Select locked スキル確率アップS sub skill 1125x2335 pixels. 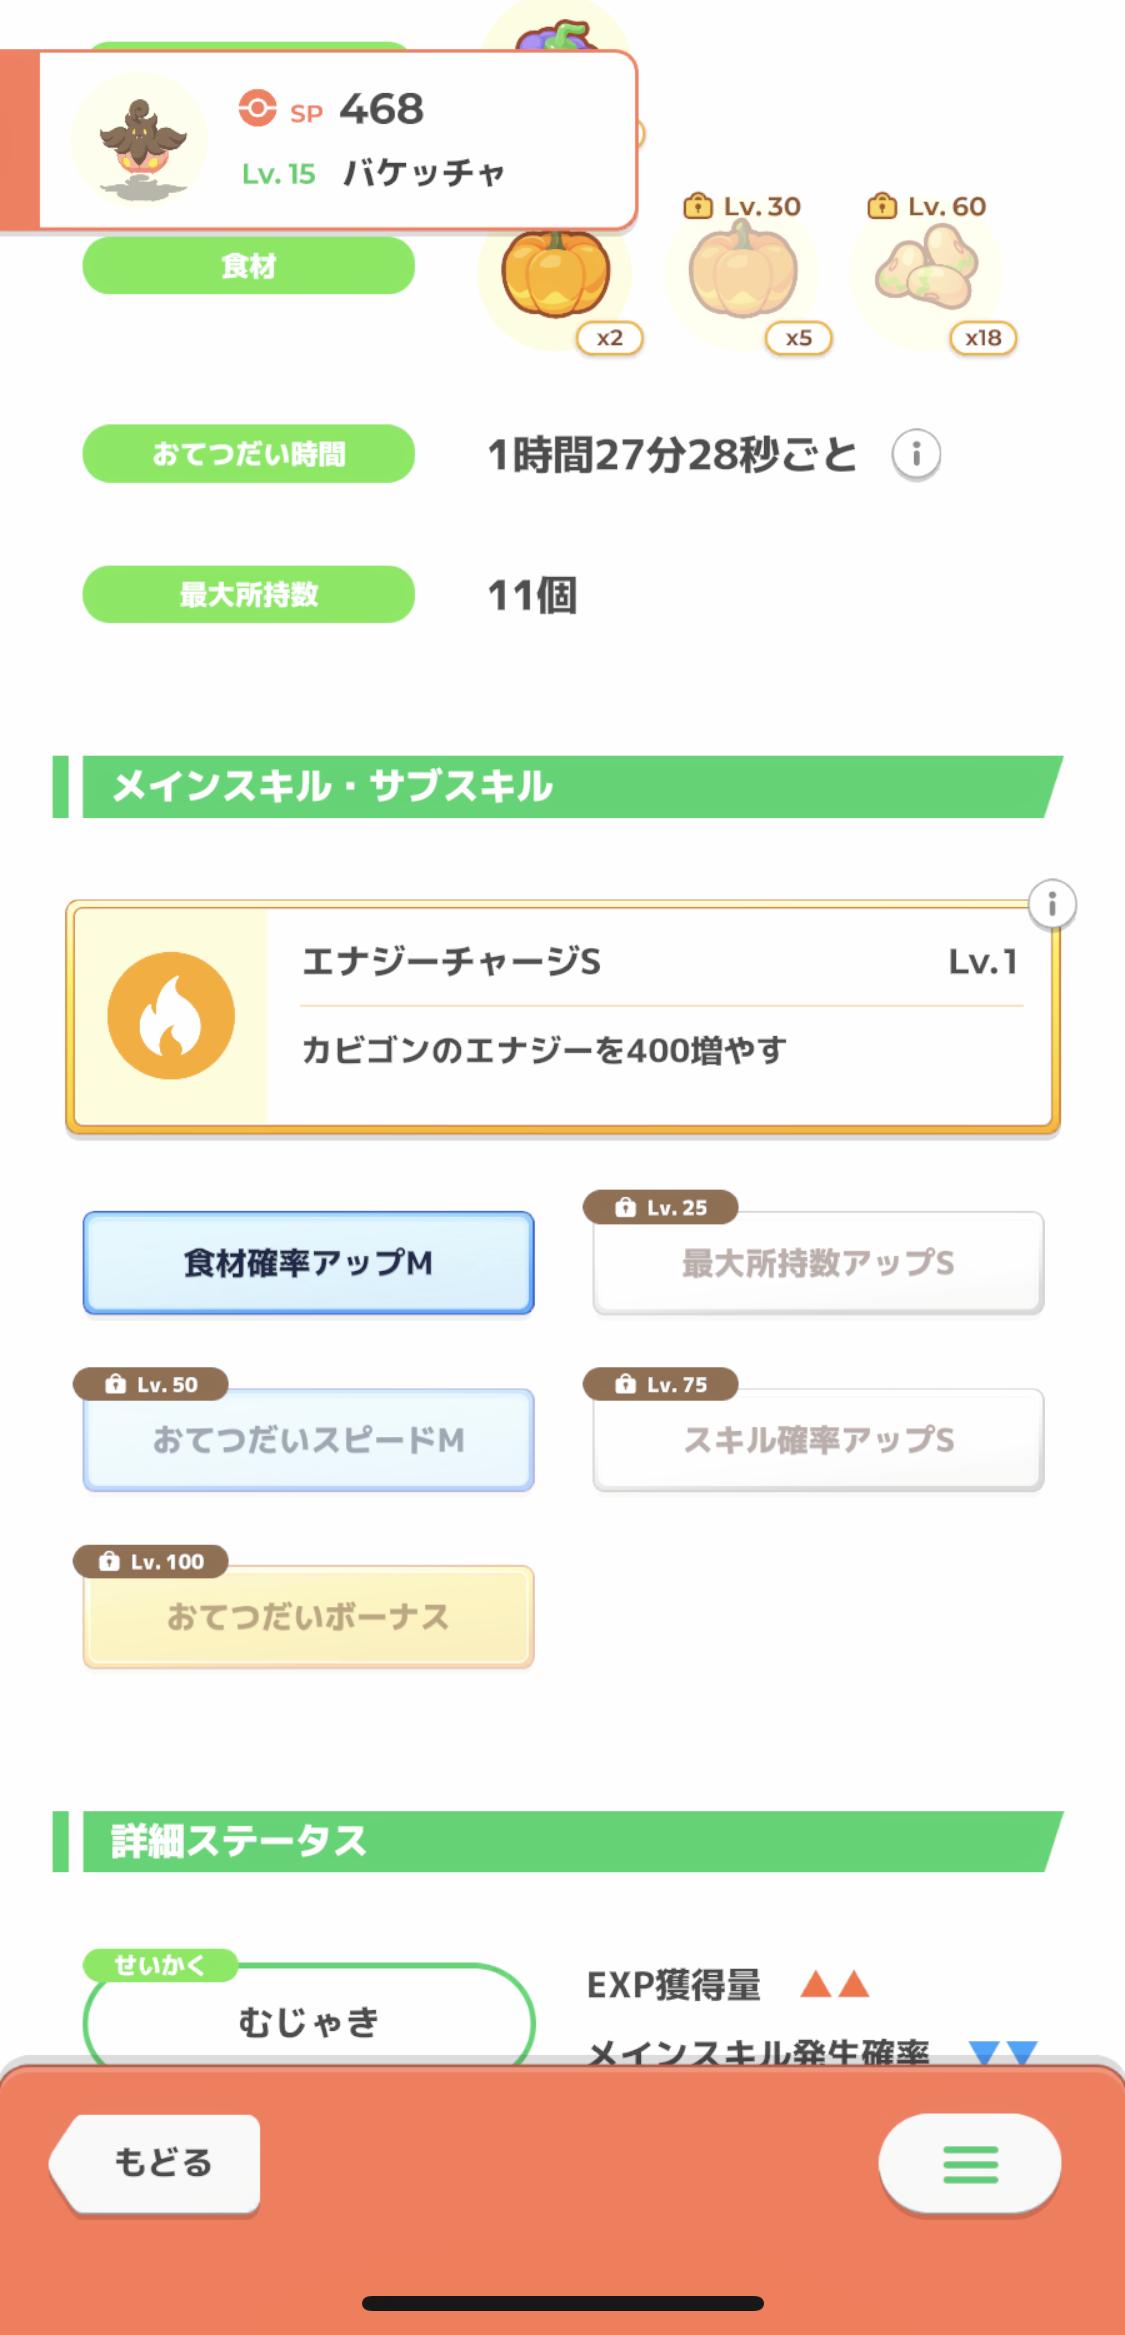pyautogui.click(x=818, y=1440)
